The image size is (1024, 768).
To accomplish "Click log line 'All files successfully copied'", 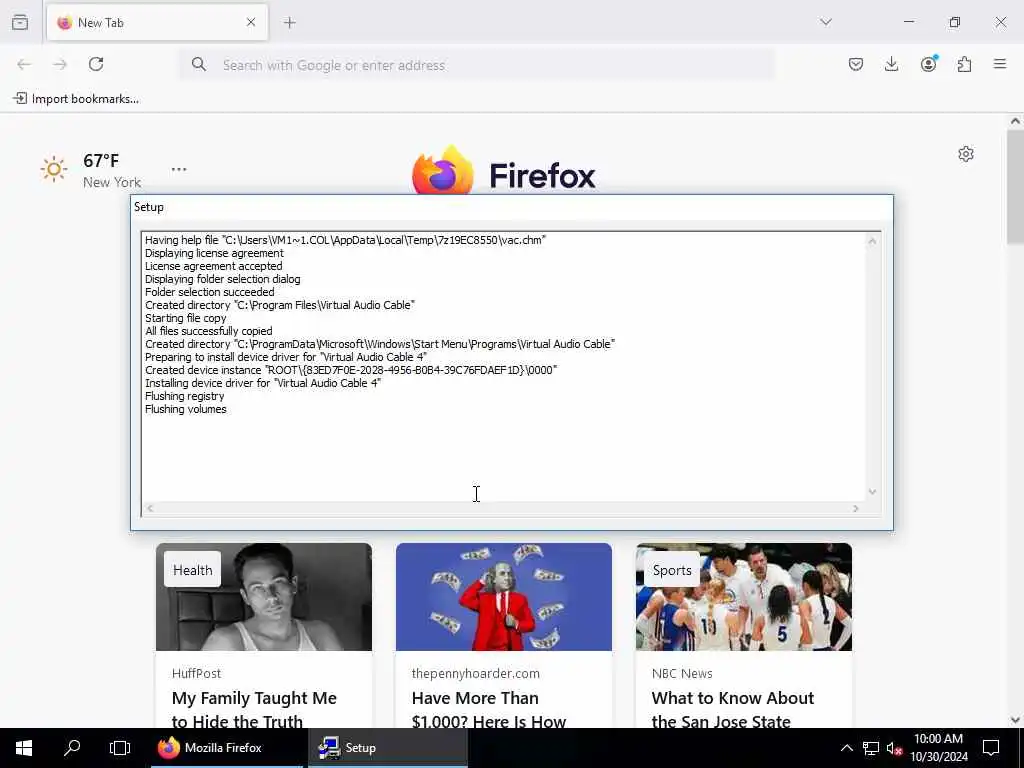I will (x=208, y=331).
